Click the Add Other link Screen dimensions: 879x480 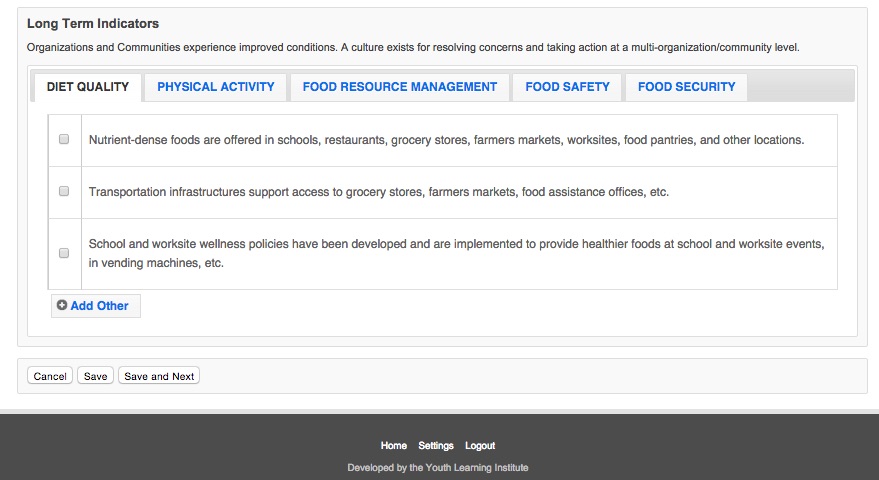(99, 306)
